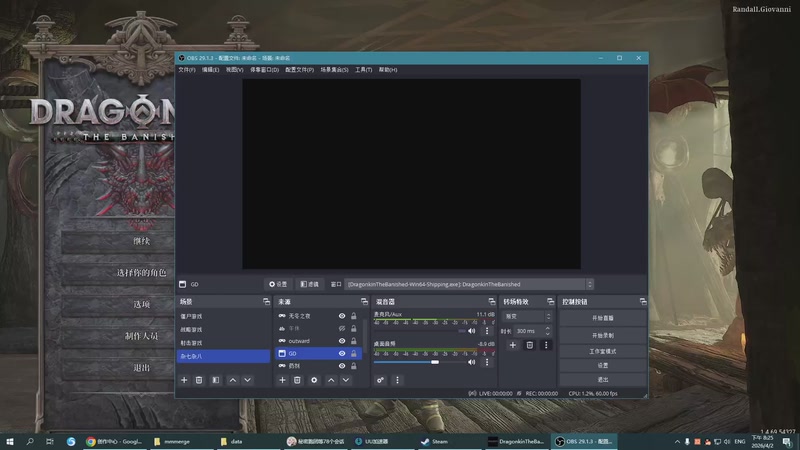Image resolution: width=800 pixels, height=450 pixels.
Task: Toggle lock on outward source
Action: click(354, 341)
